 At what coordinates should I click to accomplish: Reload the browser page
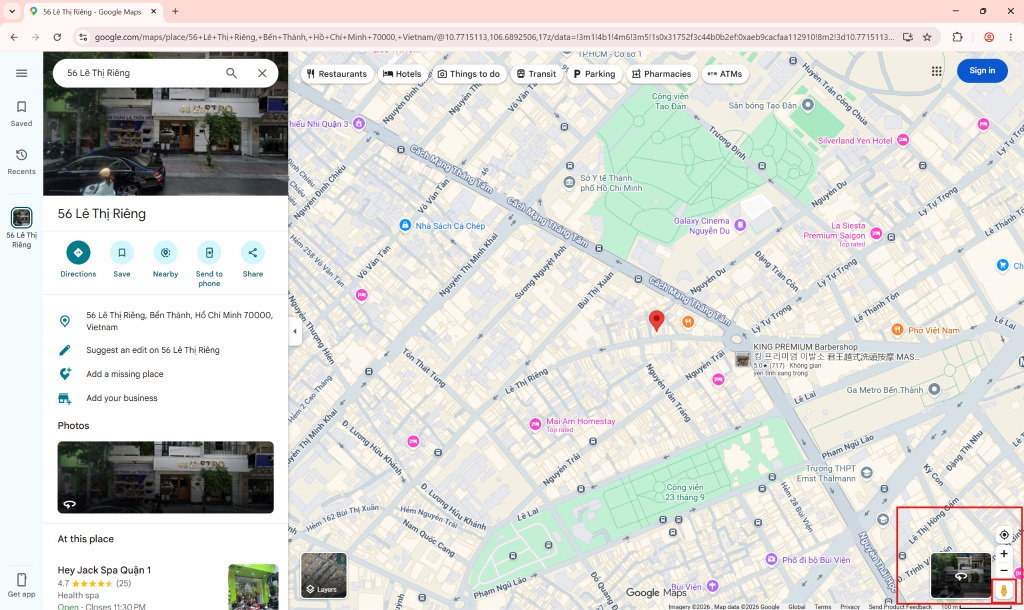click(x=57, y=37)
